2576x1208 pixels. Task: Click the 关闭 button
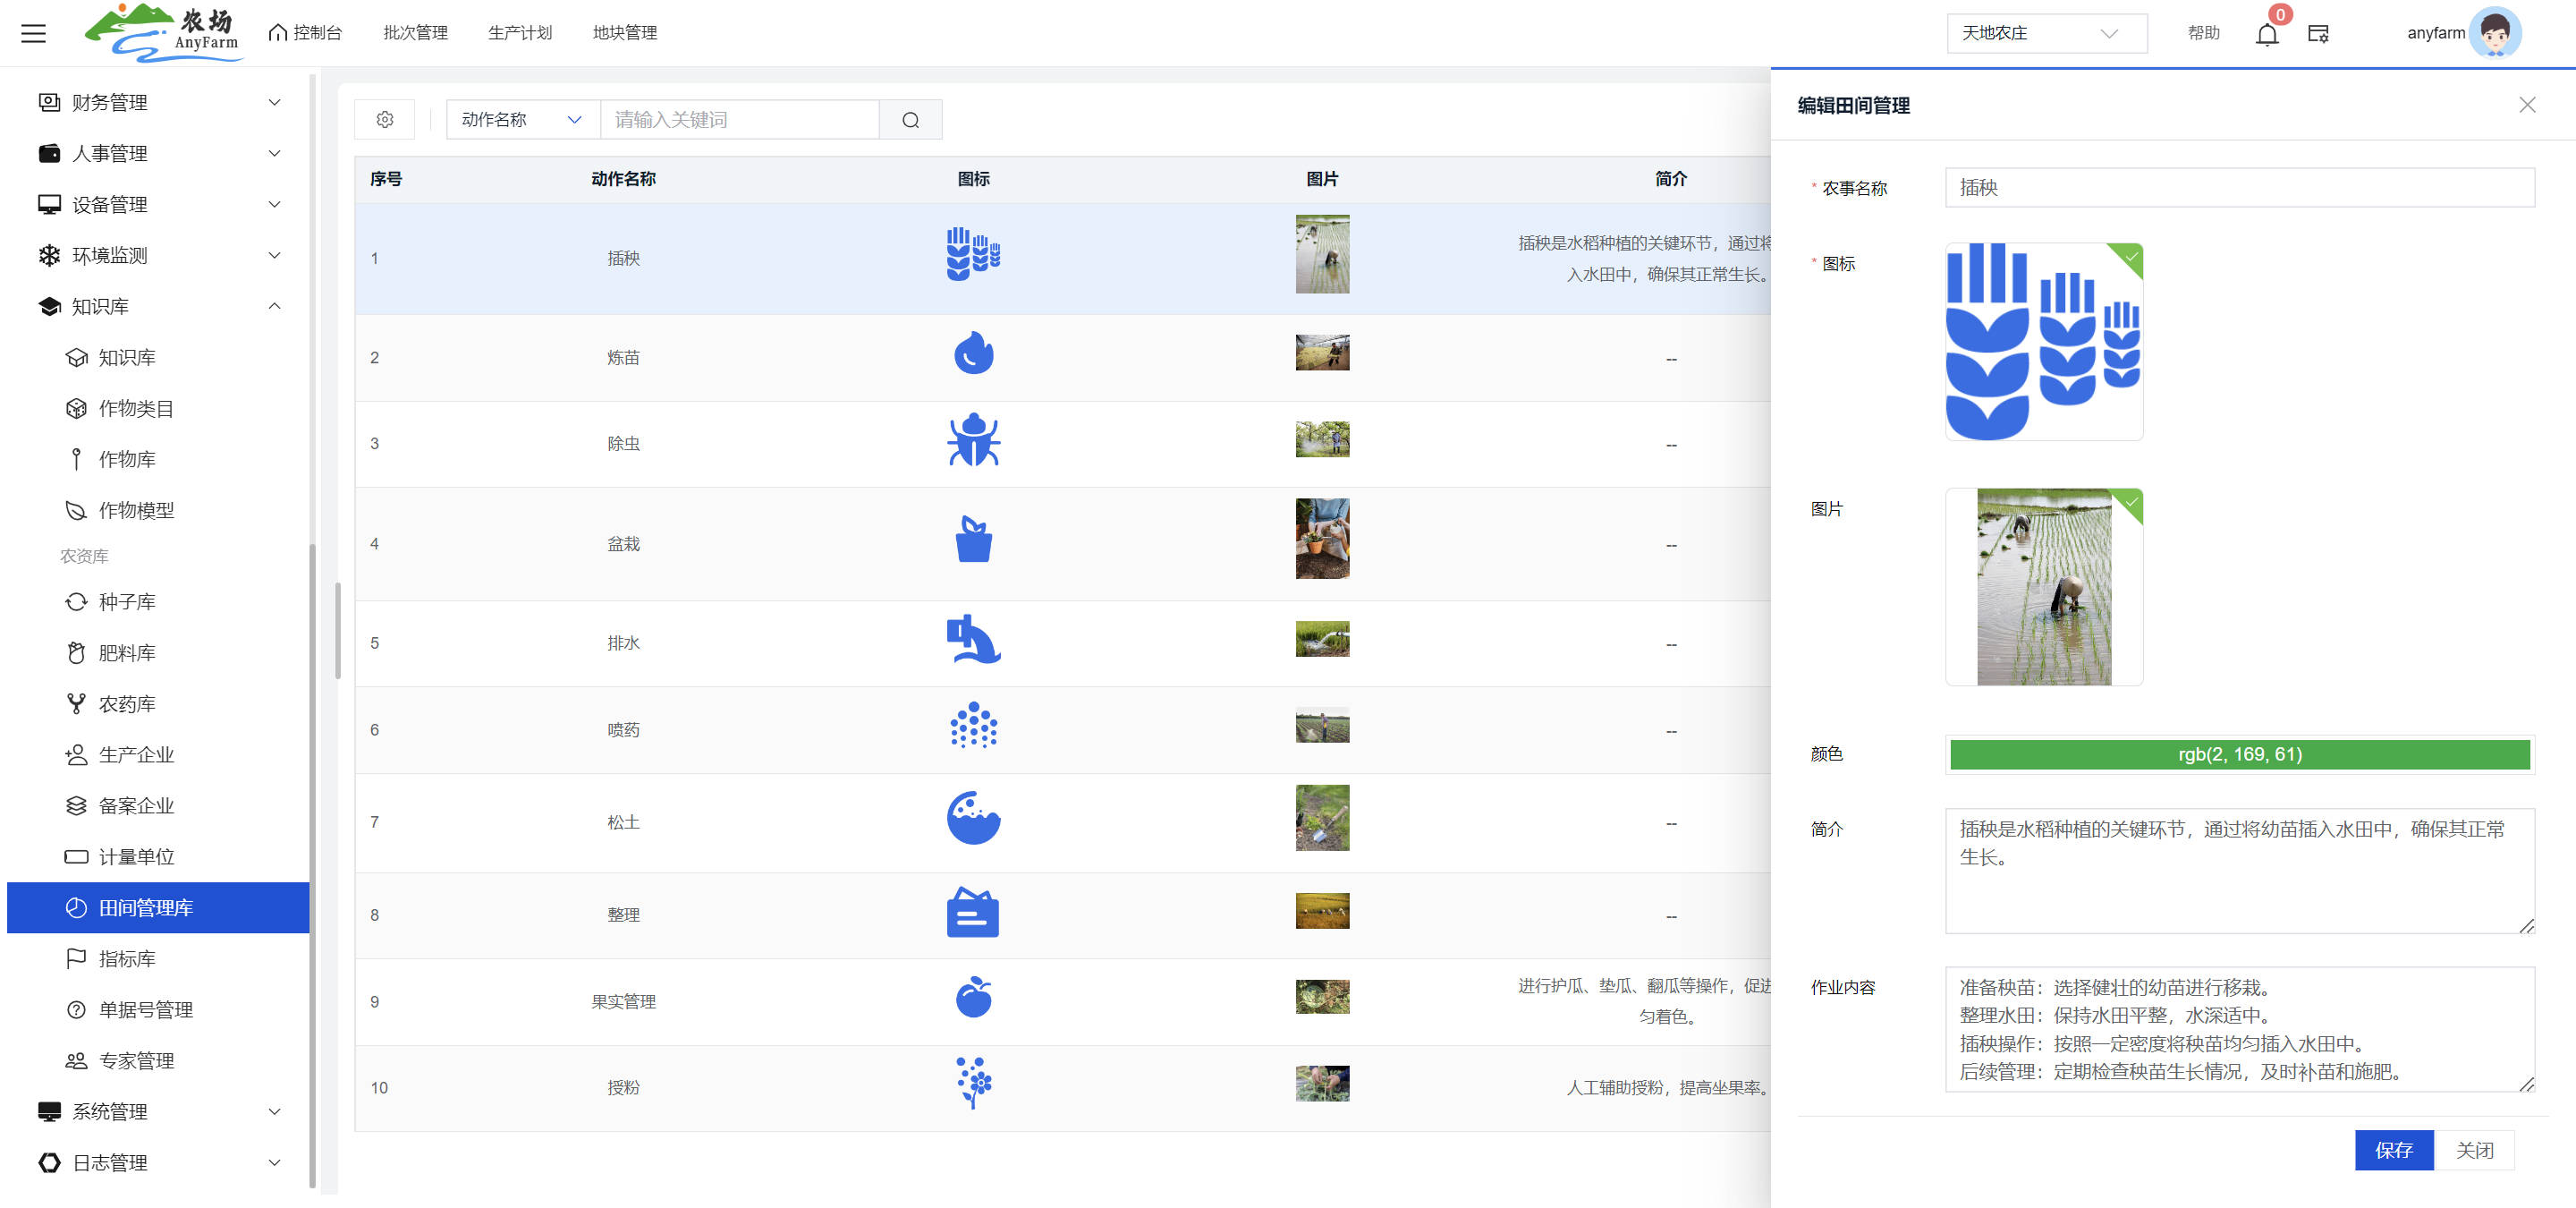(x=2474, y=1150)
